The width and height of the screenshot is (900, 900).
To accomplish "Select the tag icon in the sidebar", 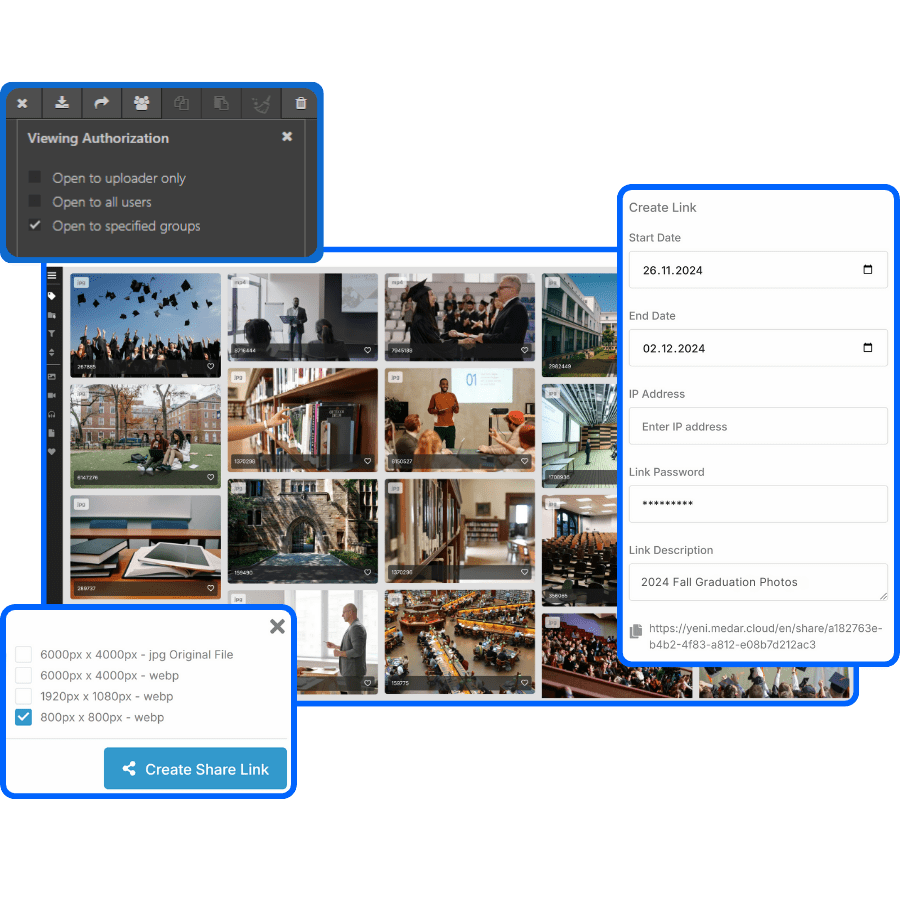I will pos(52,296).
